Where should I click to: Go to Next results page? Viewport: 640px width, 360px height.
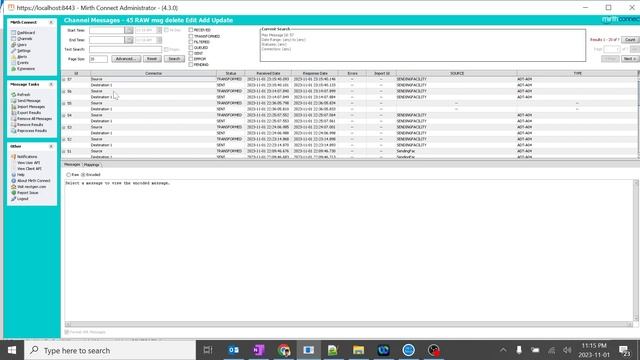[x=630, y=59]
